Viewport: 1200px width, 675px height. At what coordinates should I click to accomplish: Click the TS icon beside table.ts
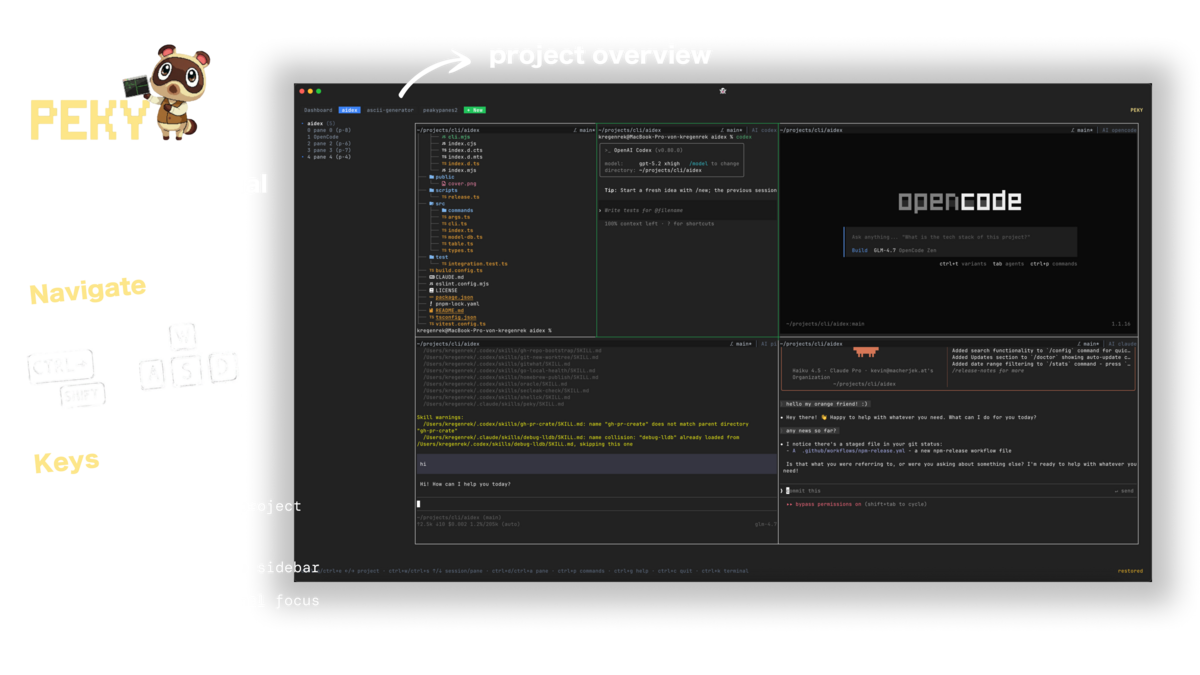444,244
